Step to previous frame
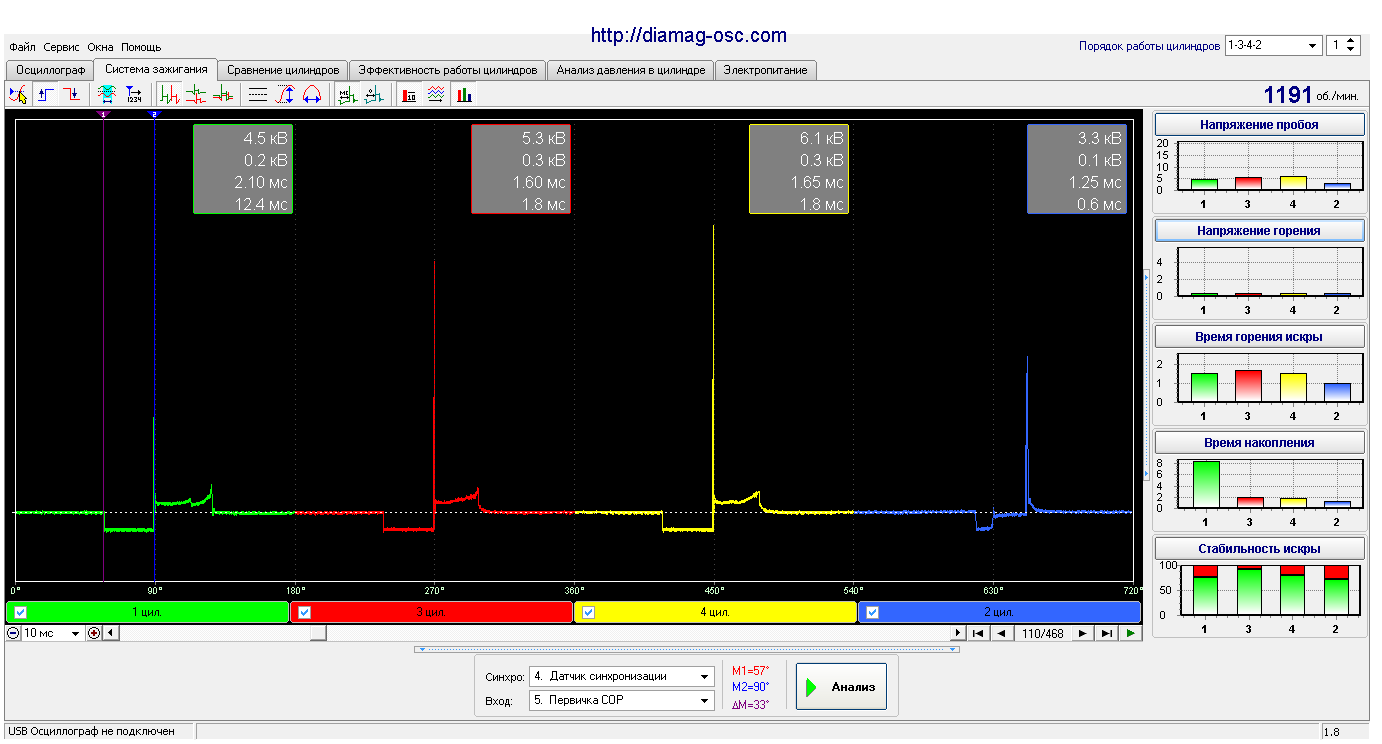This screenshot has width=1382, height=744. coord(1001,633)
